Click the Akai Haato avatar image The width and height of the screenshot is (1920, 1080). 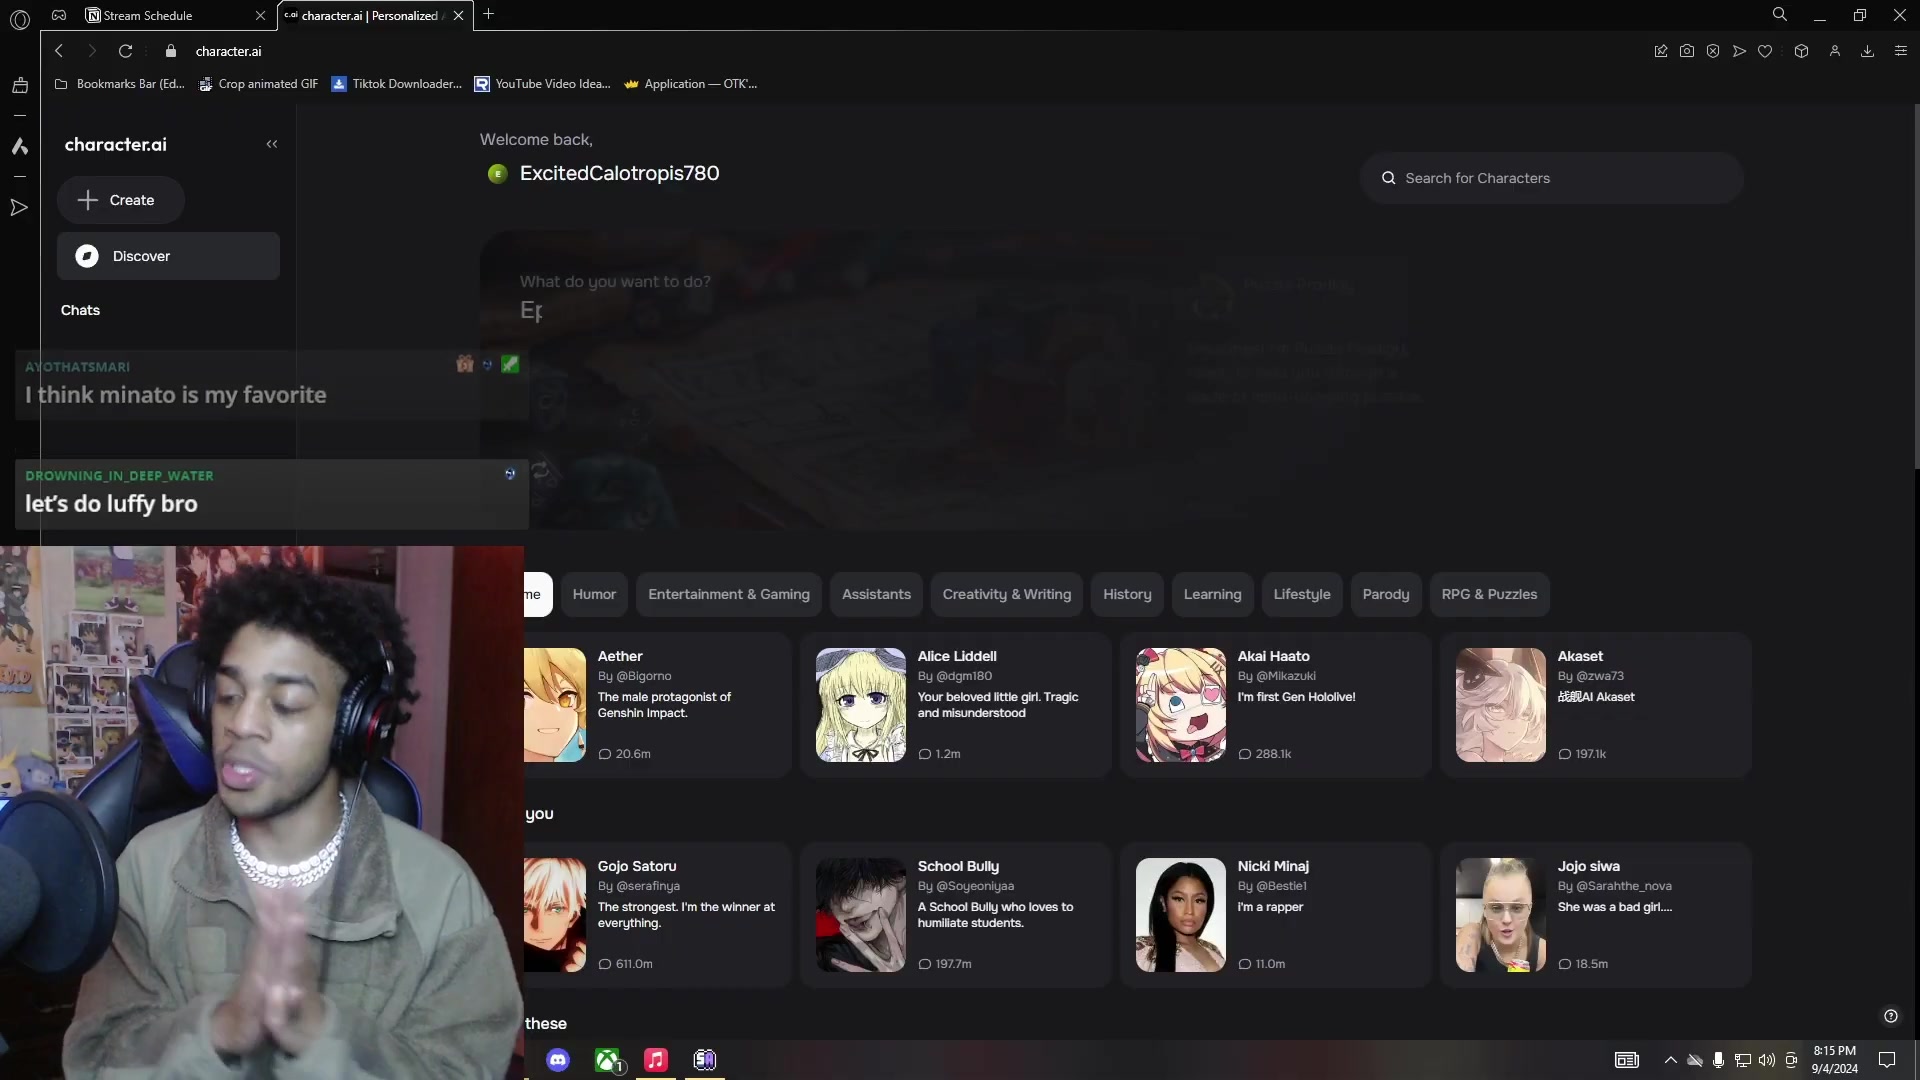click(1181, 705)
